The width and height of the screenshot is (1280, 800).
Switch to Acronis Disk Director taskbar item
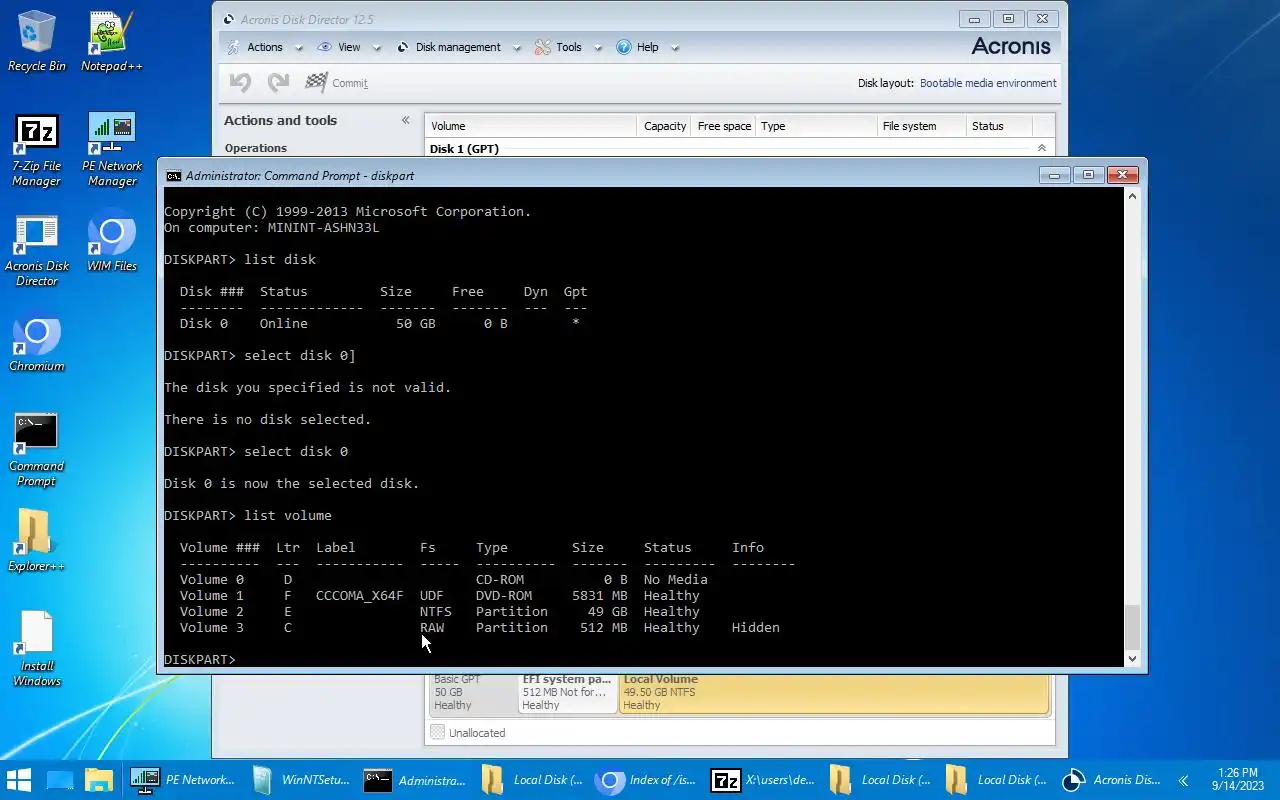pos(1111,780)
